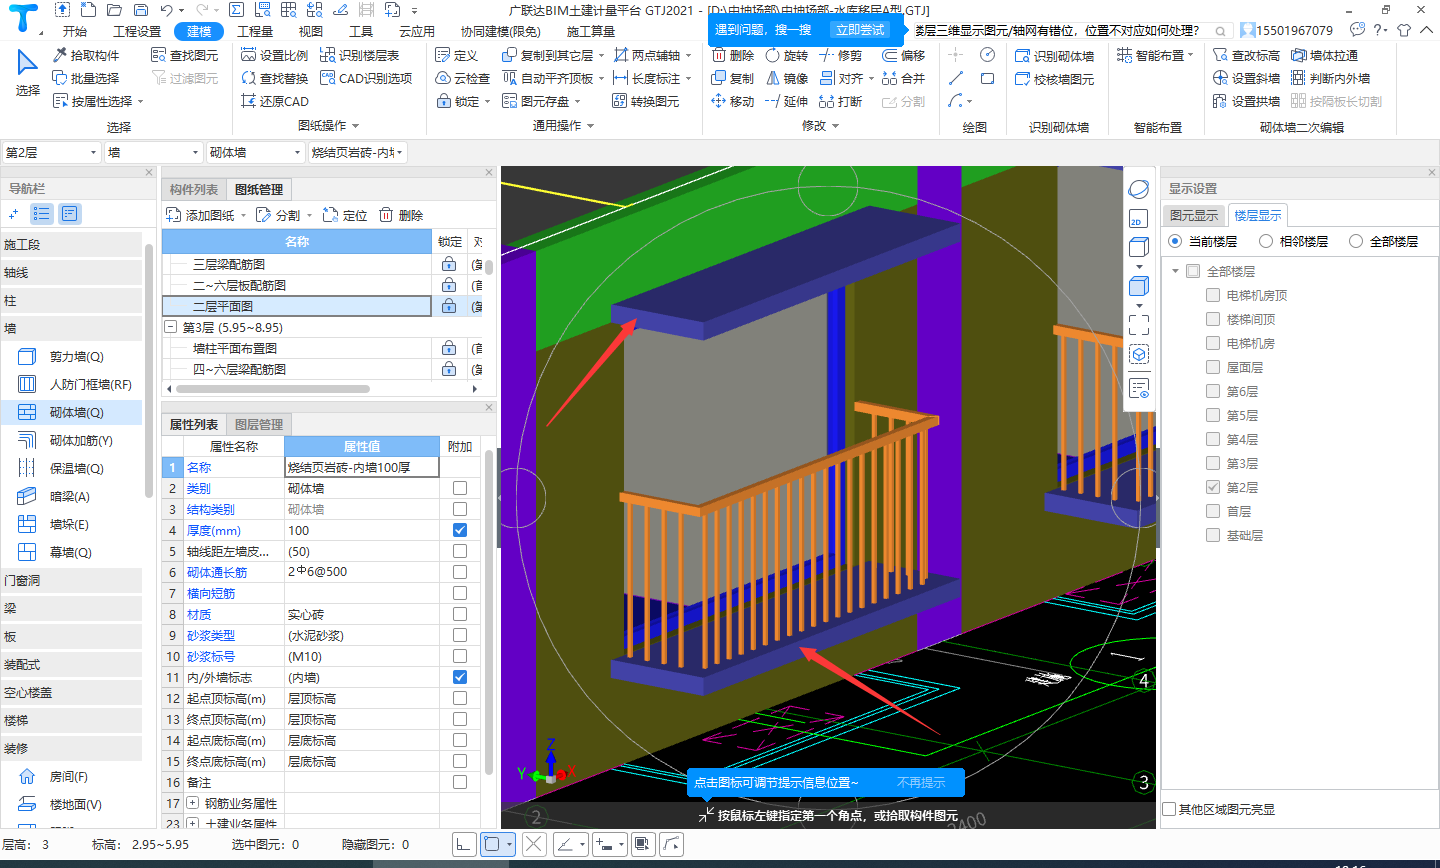This screenshot has height=868, width=1440.
Task: Expand the 门窗洞 navigation category
Action: [71, 580]
